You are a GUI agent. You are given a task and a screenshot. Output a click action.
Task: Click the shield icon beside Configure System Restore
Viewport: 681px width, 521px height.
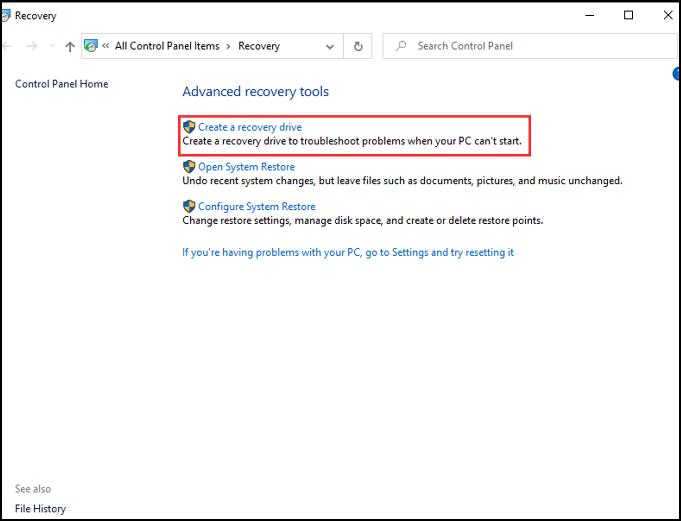(189, 206)
